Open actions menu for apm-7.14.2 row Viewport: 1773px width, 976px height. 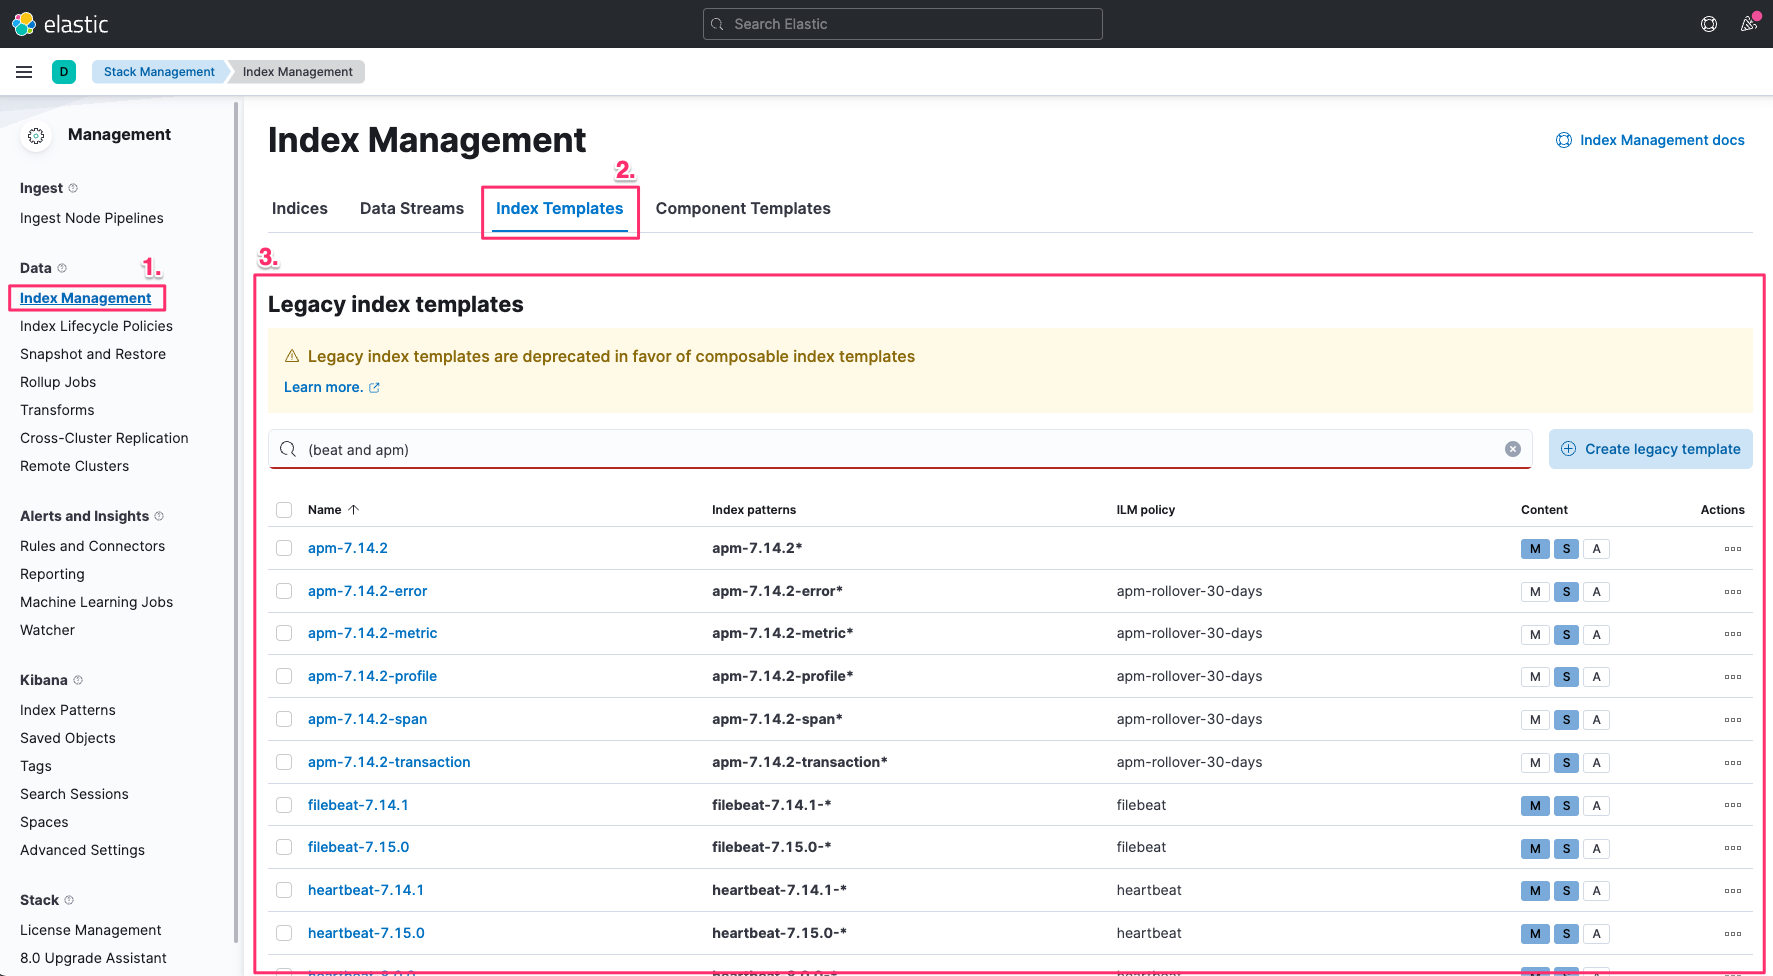click(x=1733, y=549)
